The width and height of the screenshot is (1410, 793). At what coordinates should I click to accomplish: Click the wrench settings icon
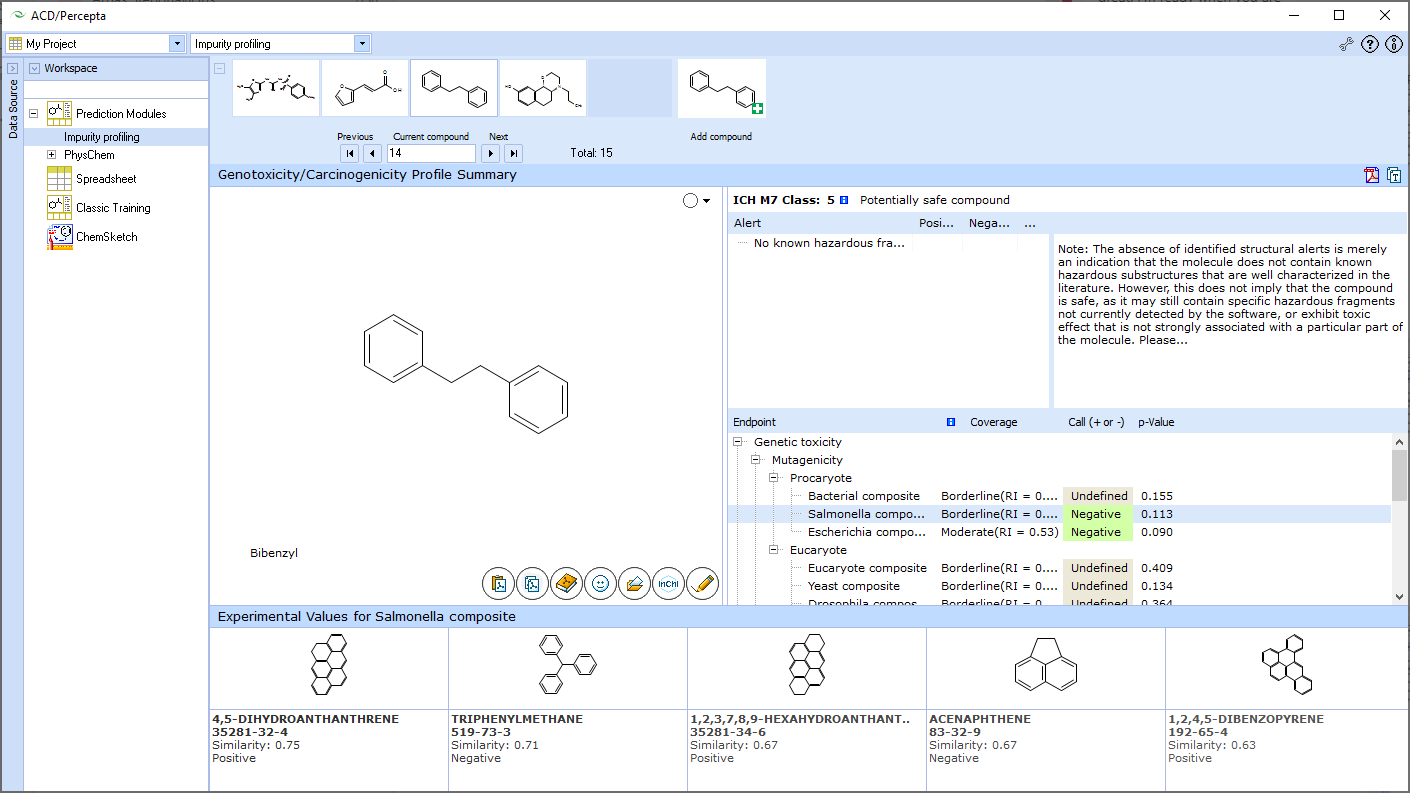click(x=1347, y=44)
